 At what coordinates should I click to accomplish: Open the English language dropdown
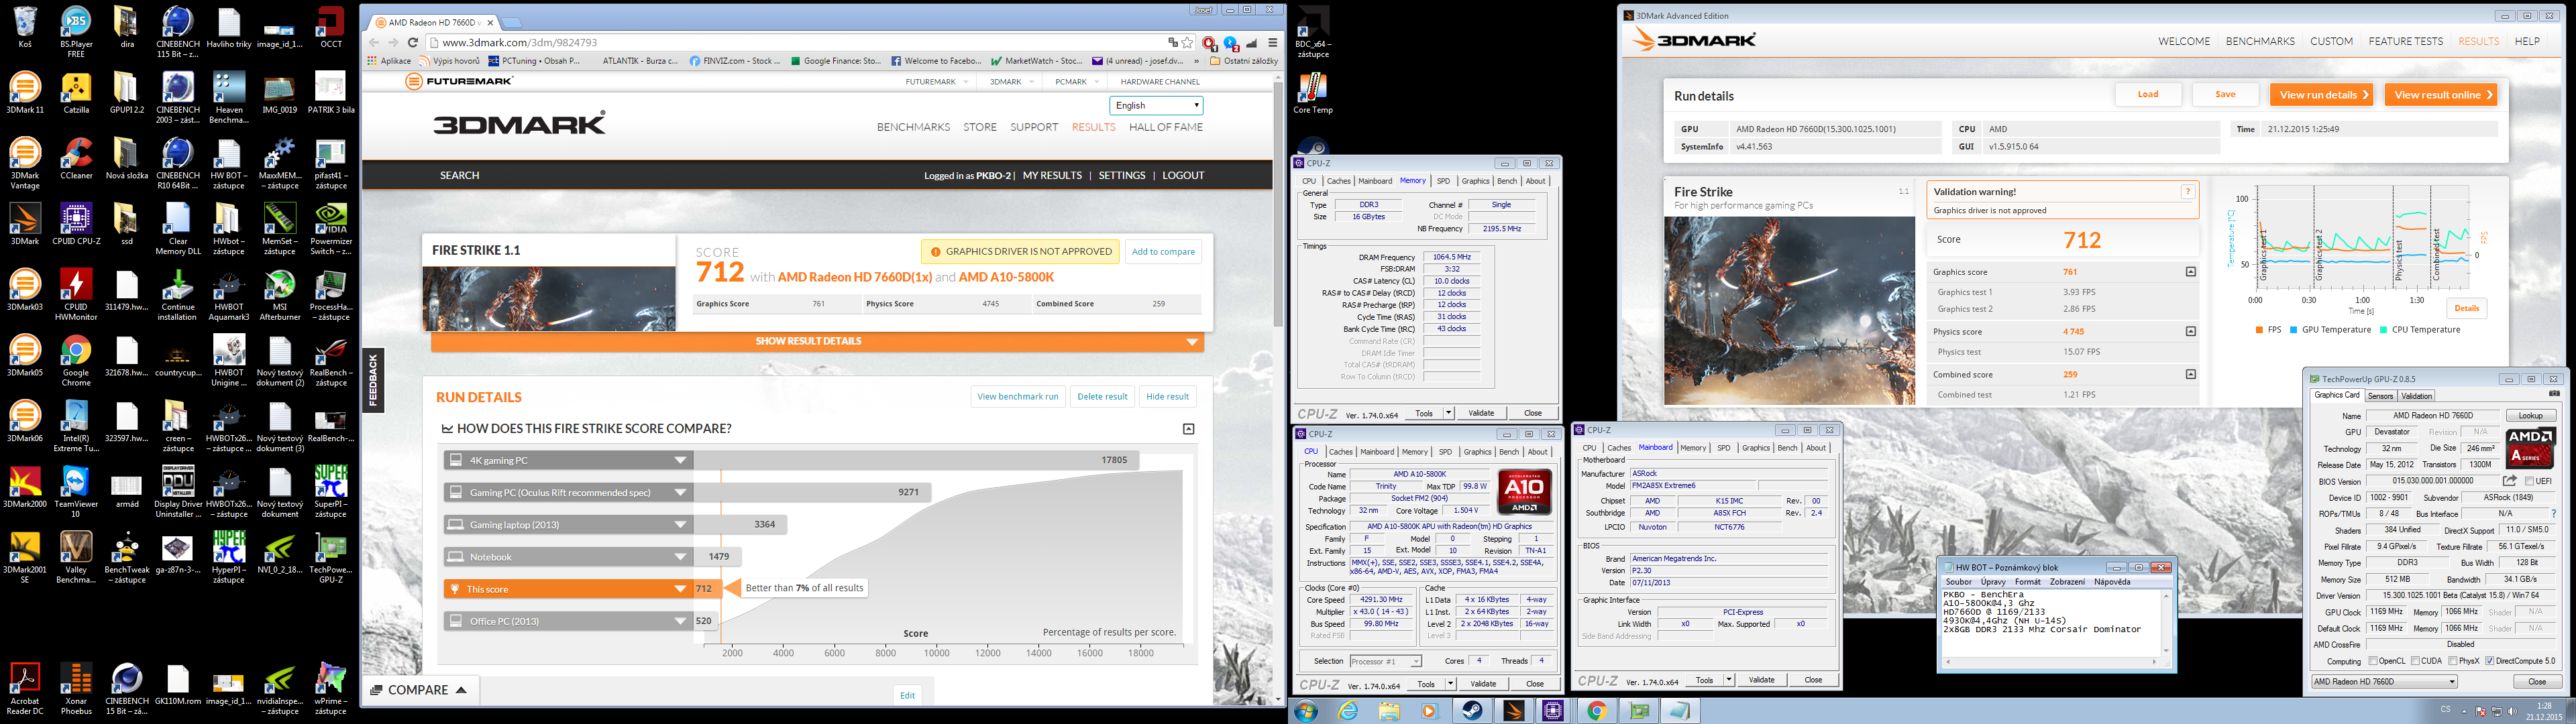(1156, 105)
